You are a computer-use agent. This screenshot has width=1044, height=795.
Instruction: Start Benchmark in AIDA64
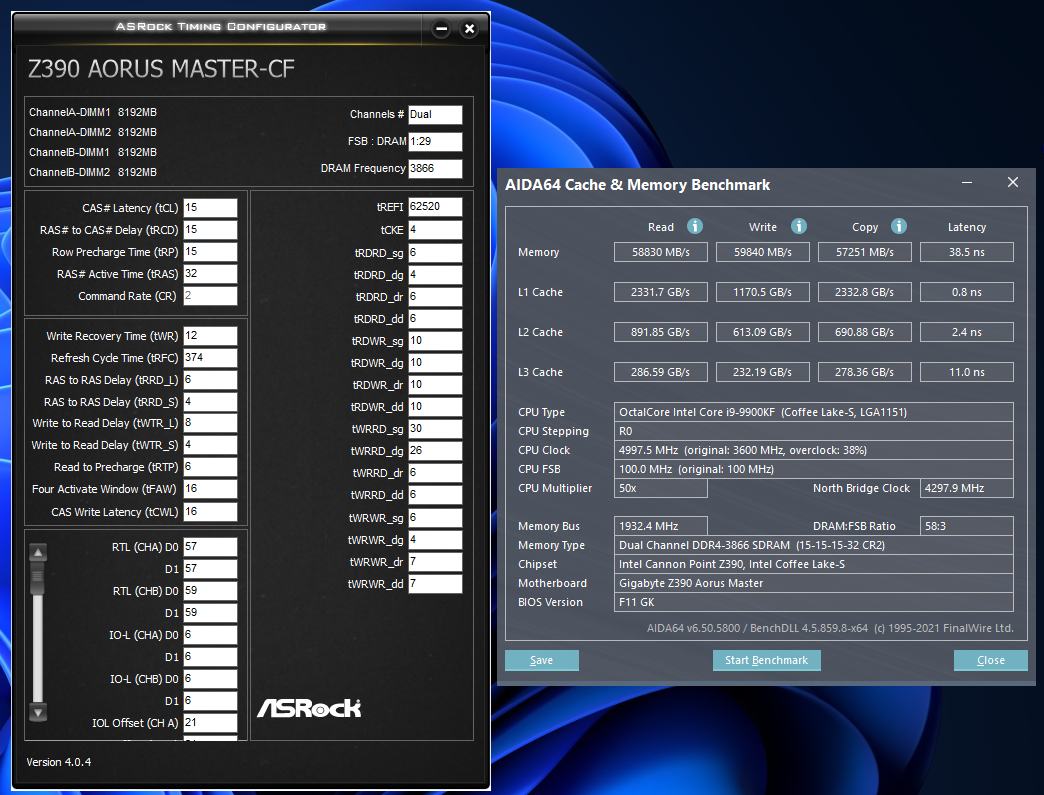point(766,661)
